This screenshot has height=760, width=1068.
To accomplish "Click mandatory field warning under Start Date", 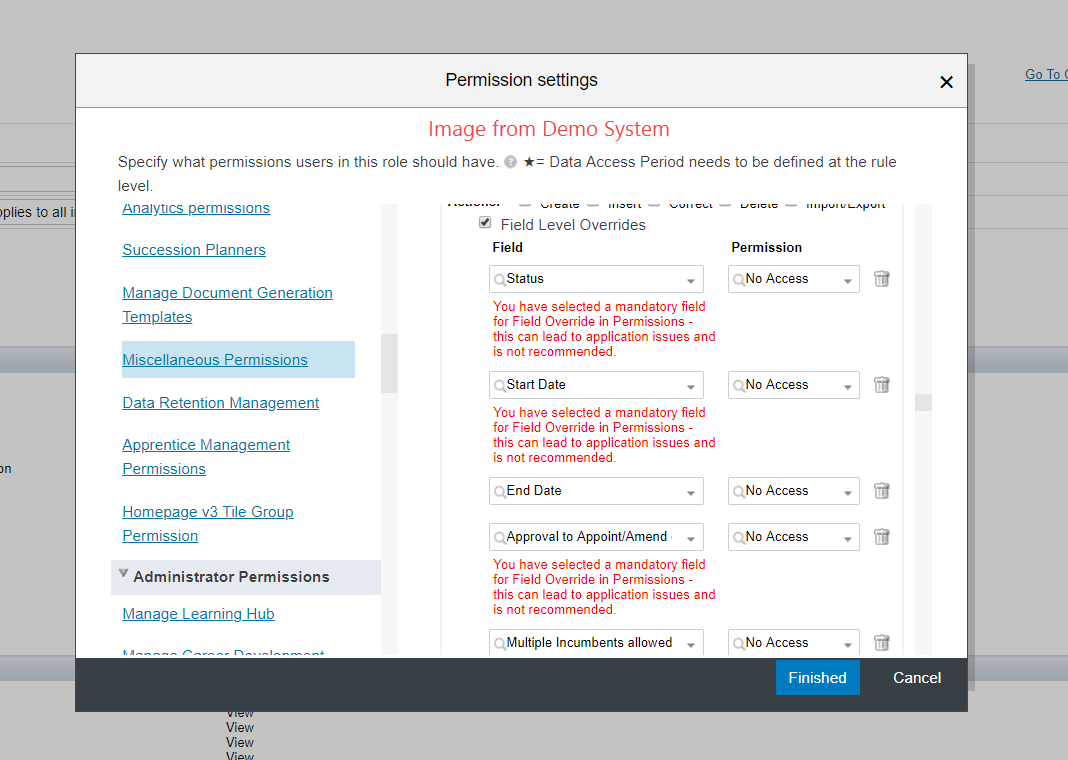I will click(x=604, y=435).
